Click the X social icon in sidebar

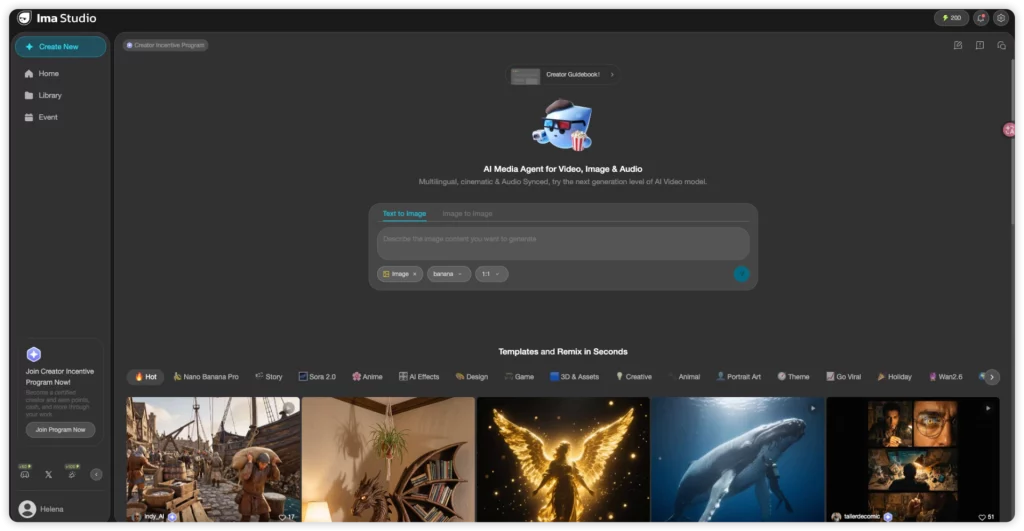coord(48,474)
